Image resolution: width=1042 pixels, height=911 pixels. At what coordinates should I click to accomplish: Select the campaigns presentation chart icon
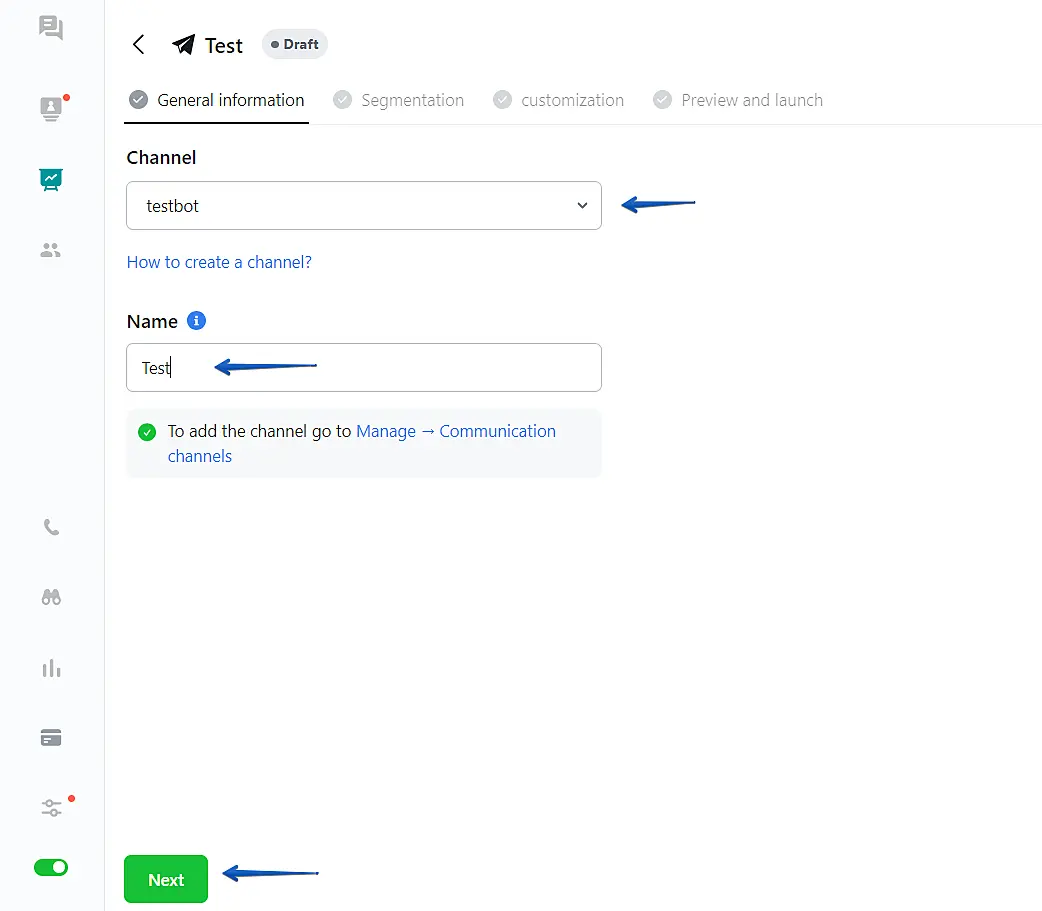51,179
